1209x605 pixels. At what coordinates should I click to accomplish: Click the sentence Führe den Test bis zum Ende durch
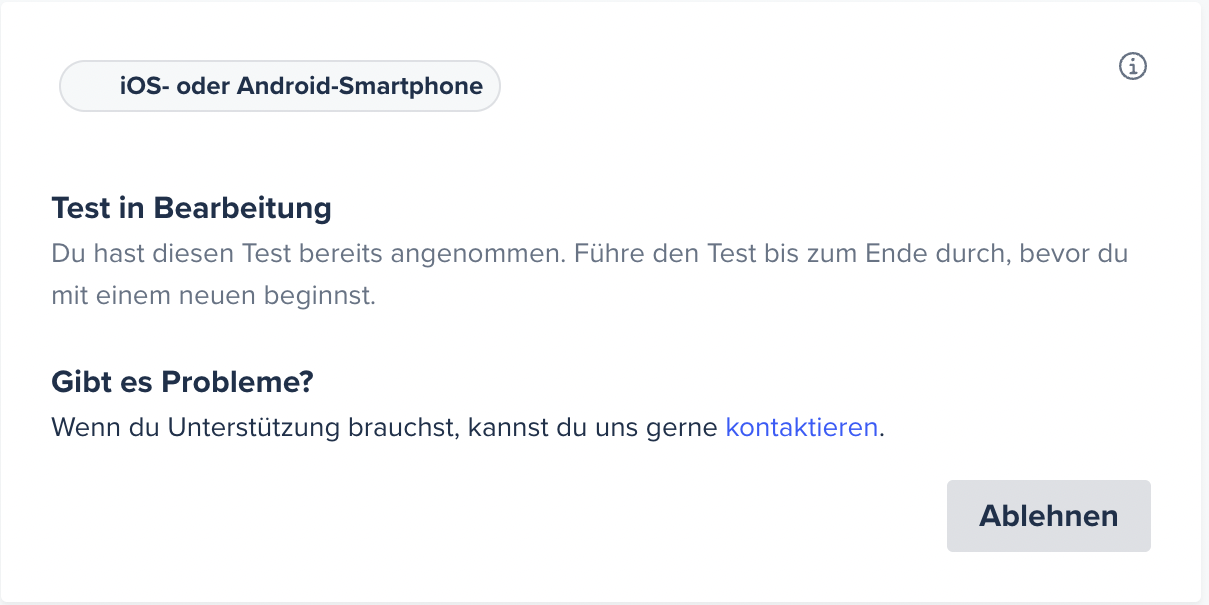click(790, 253)
